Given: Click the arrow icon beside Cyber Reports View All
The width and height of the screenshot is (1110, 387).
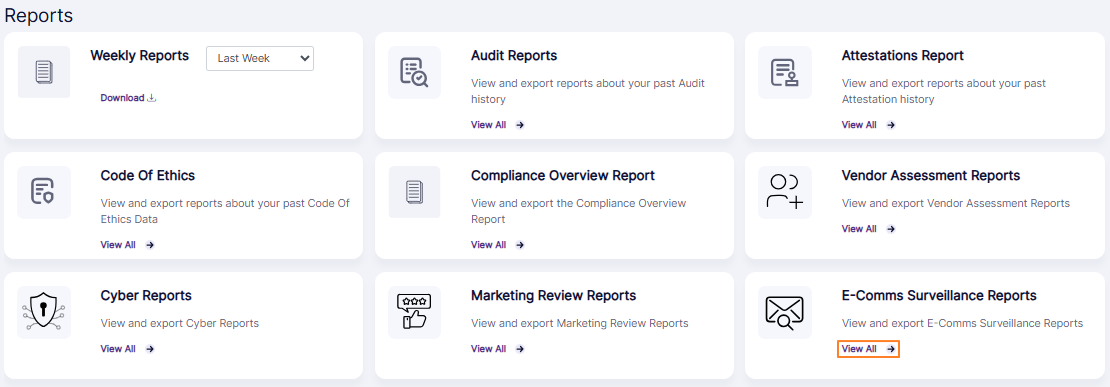Looking at the screenshot, I should (x=149, y=349).
